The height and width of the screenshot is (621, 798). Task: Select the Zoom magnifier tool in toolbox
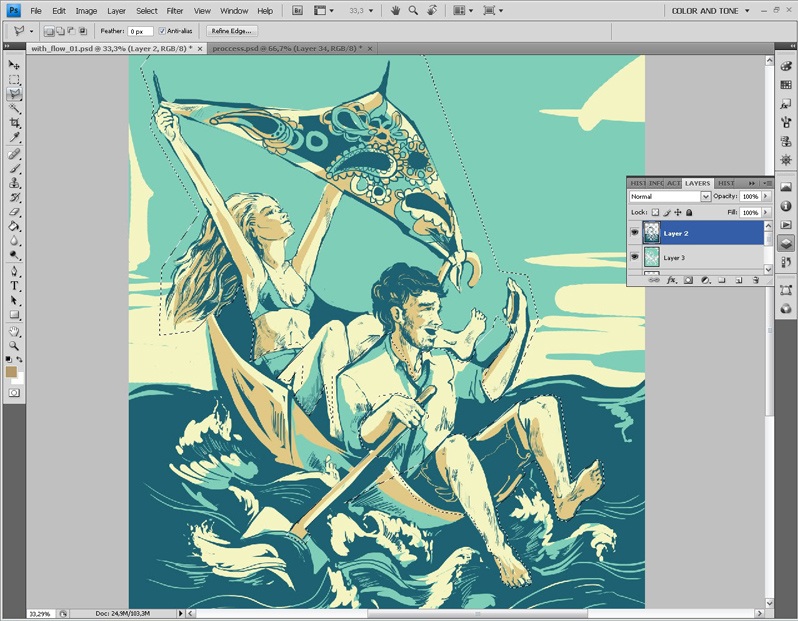click(14, 345)
